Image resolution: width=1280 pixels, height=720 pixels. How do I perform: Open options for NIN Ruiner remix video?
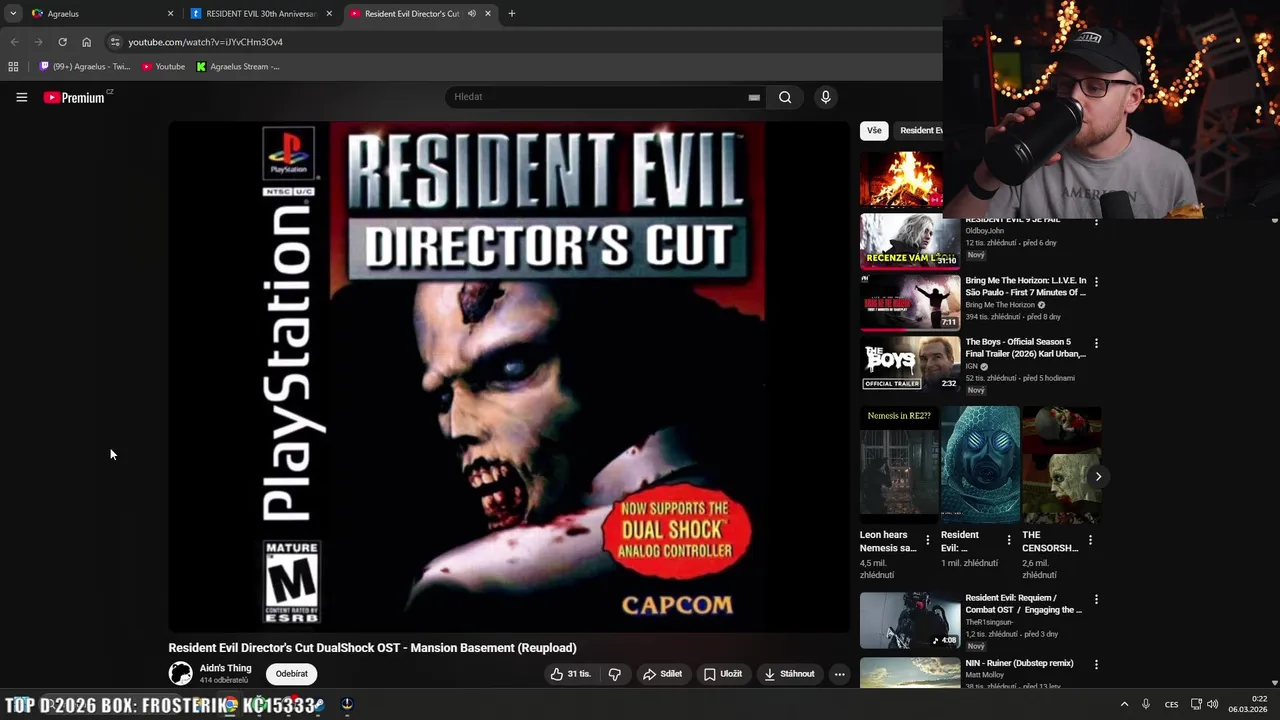tap(1096, 664)
